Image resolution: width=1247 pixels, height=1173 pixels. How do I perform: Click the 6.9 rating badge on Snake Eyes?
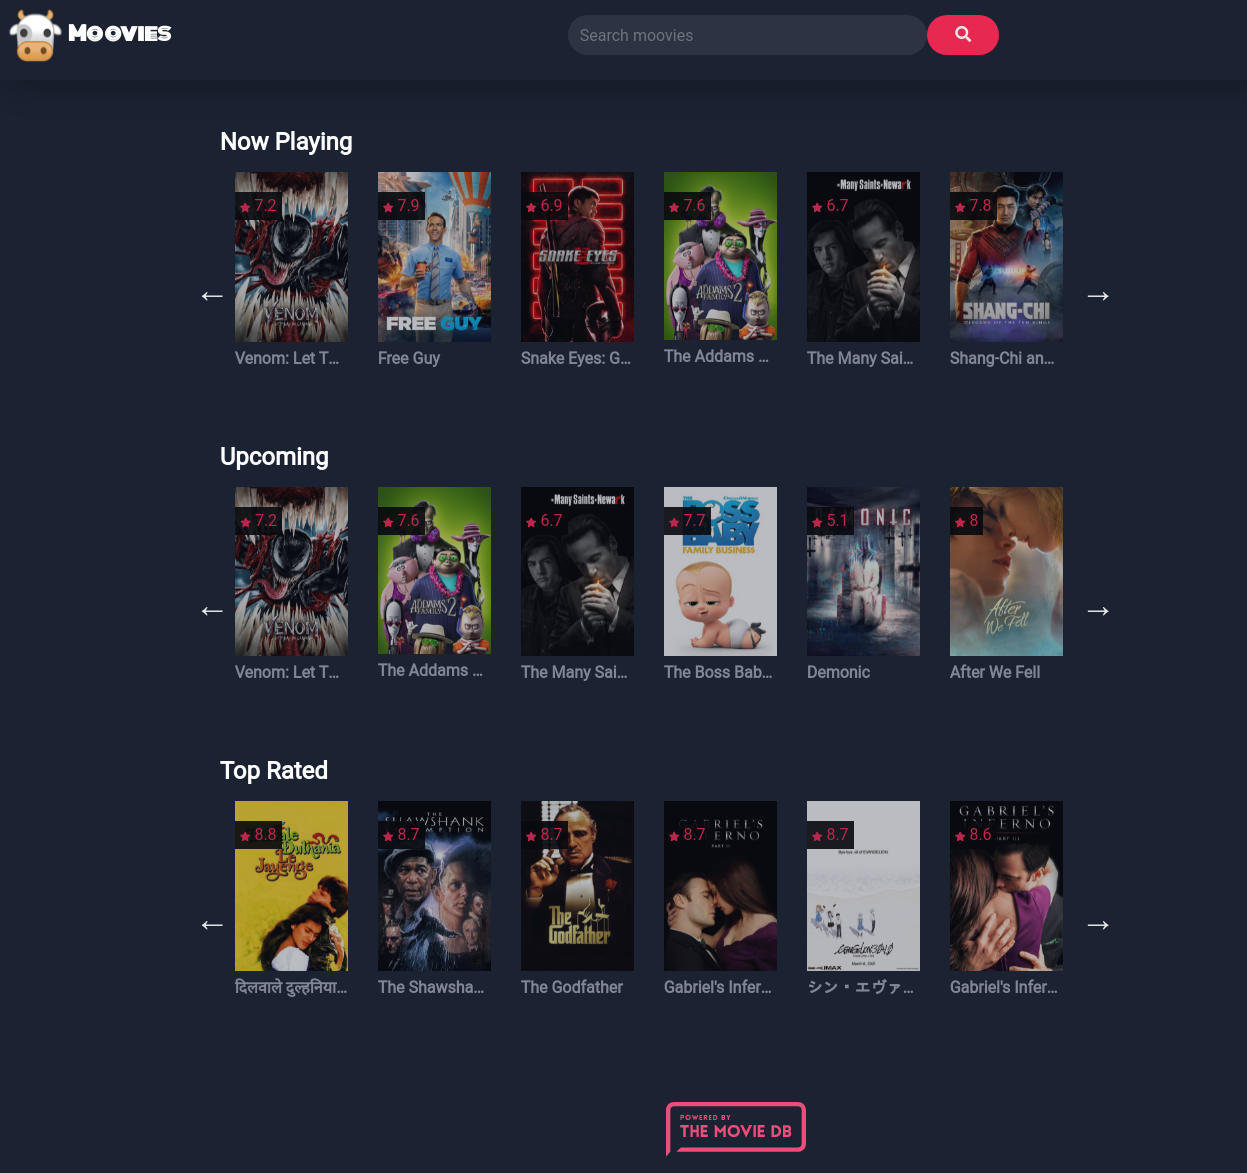[545, 206]
